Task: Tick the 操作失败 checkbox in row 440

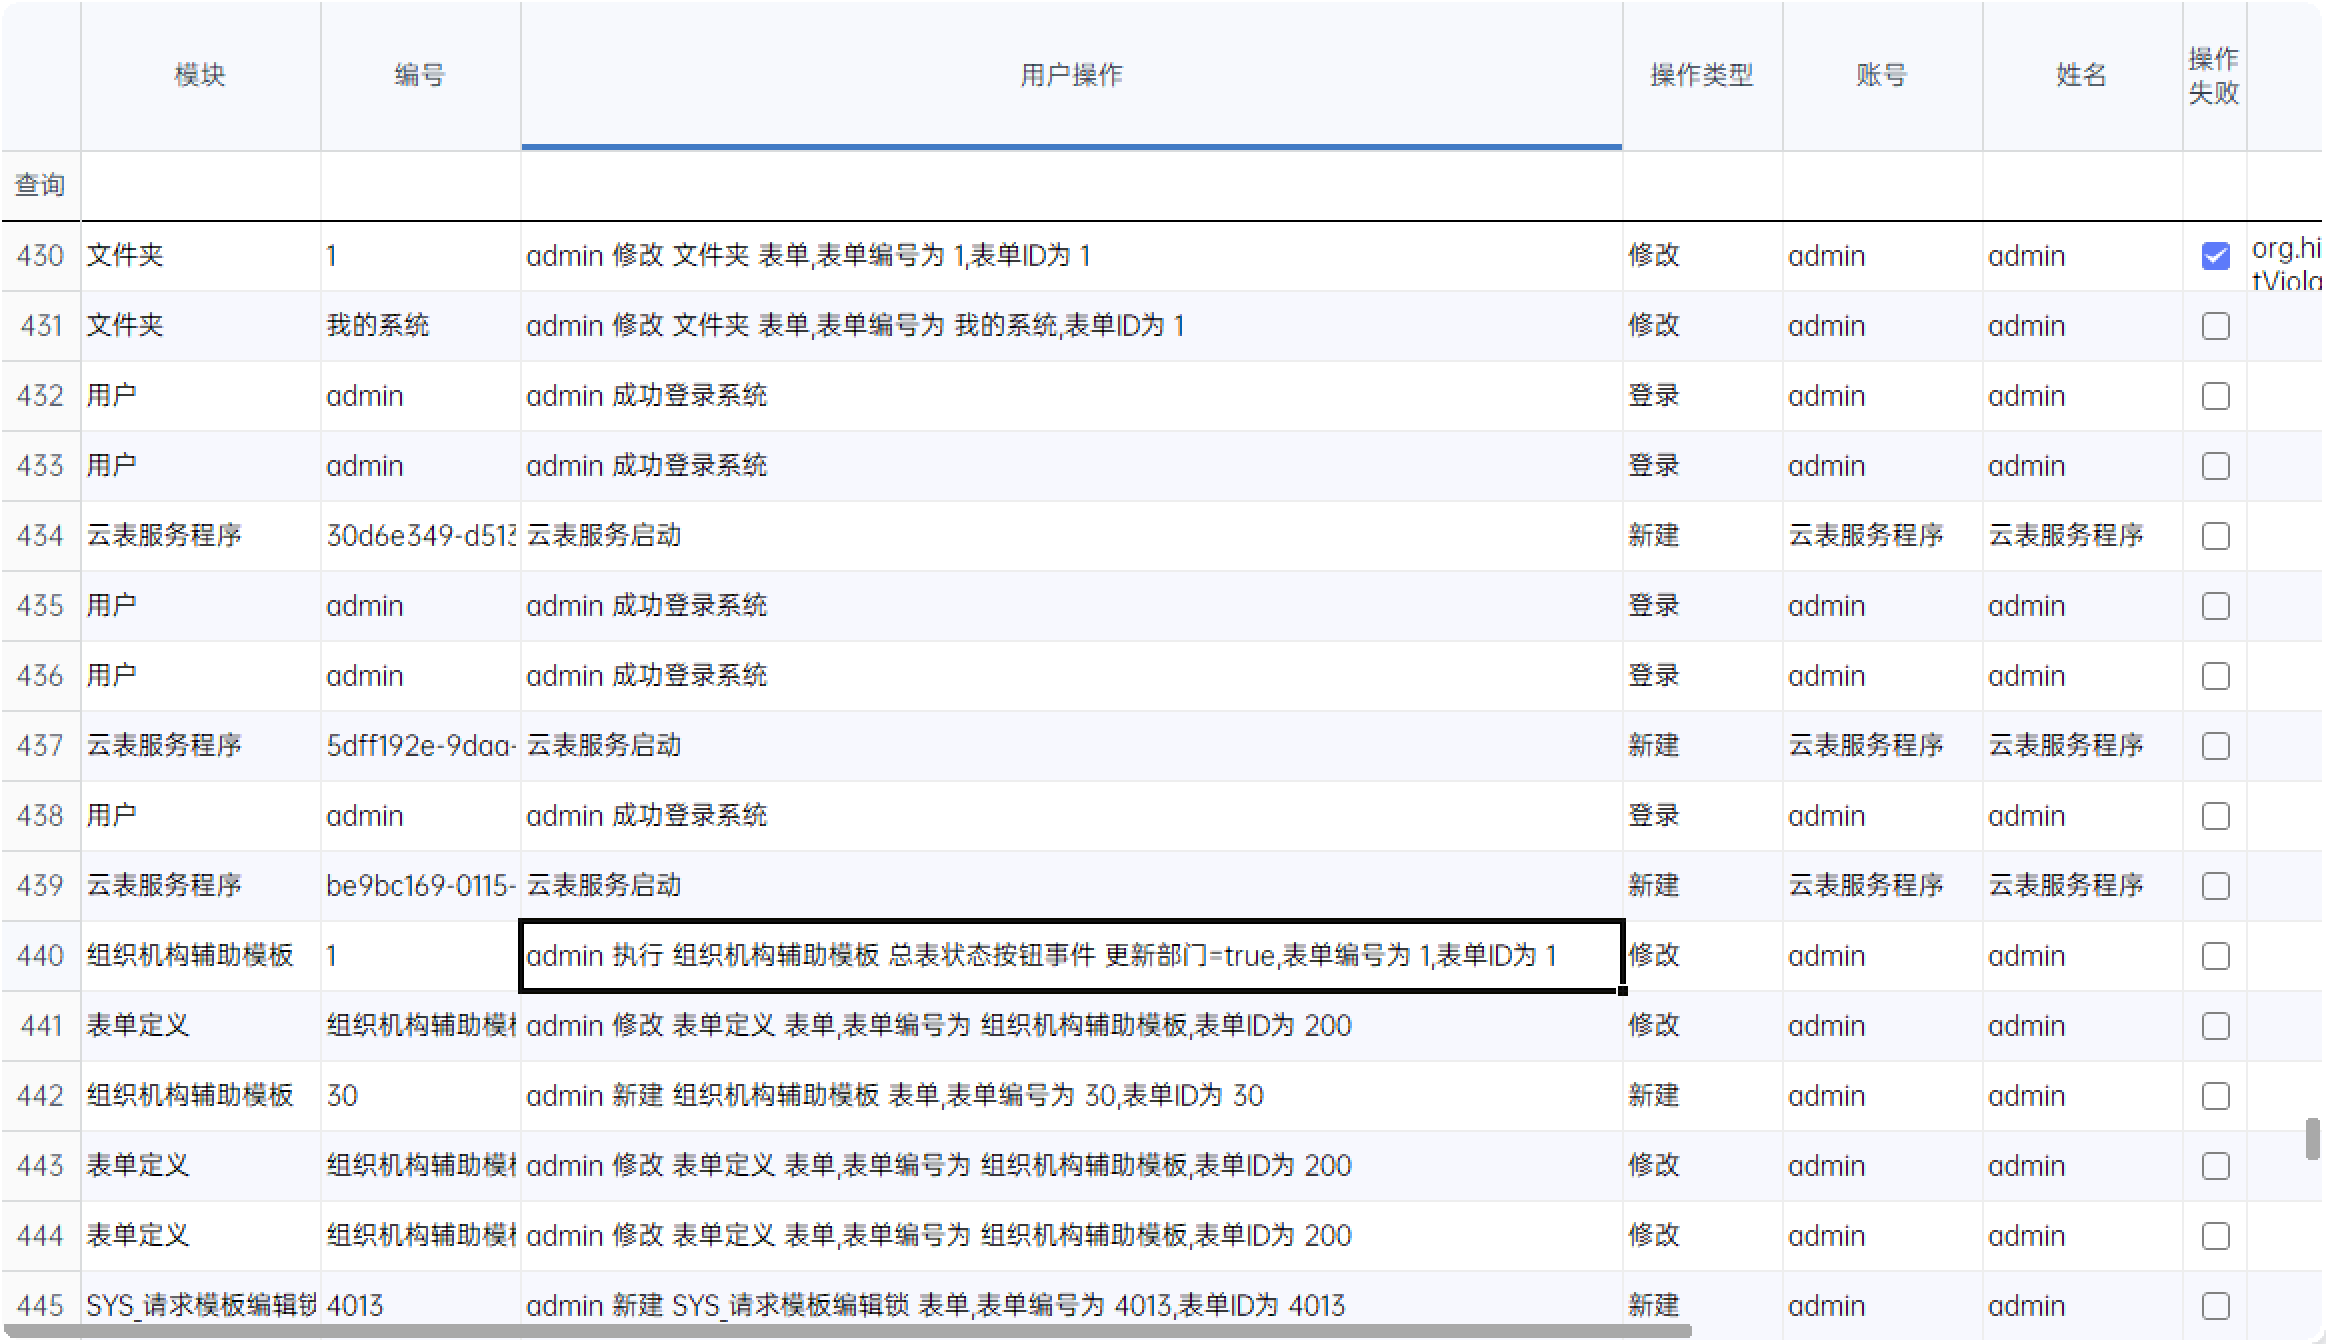Action: point(2215,956)
